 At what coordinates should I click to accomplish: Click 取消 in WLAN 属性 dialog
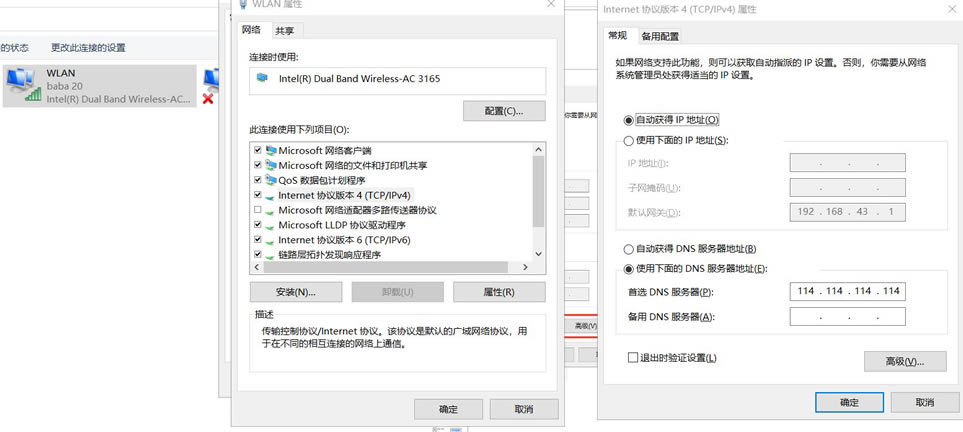click(x=524, y=409)
